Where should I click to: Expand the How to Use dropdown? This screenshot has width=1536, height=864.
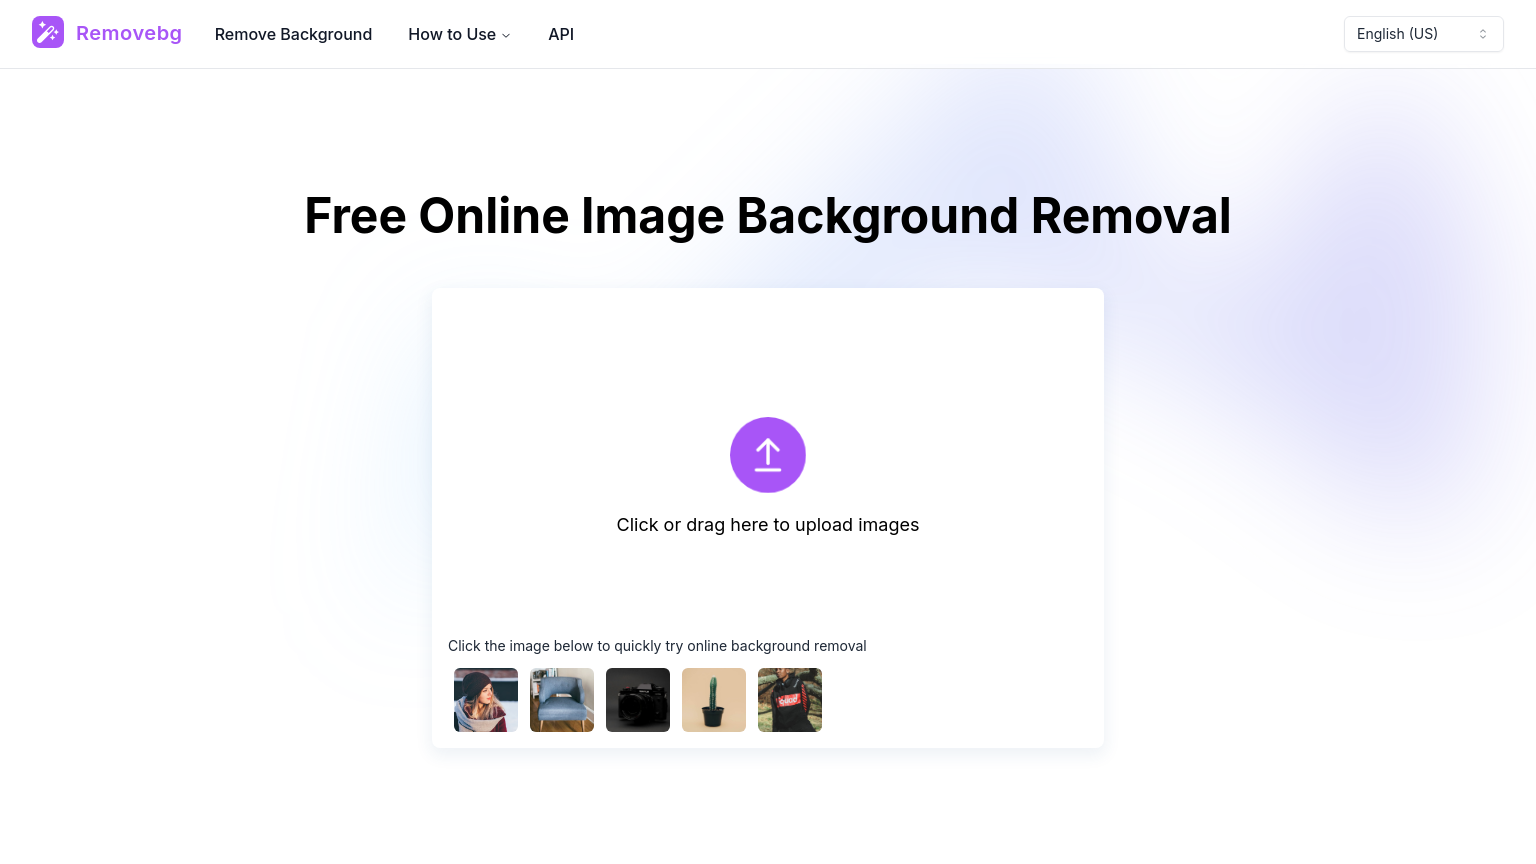[459, 34]
